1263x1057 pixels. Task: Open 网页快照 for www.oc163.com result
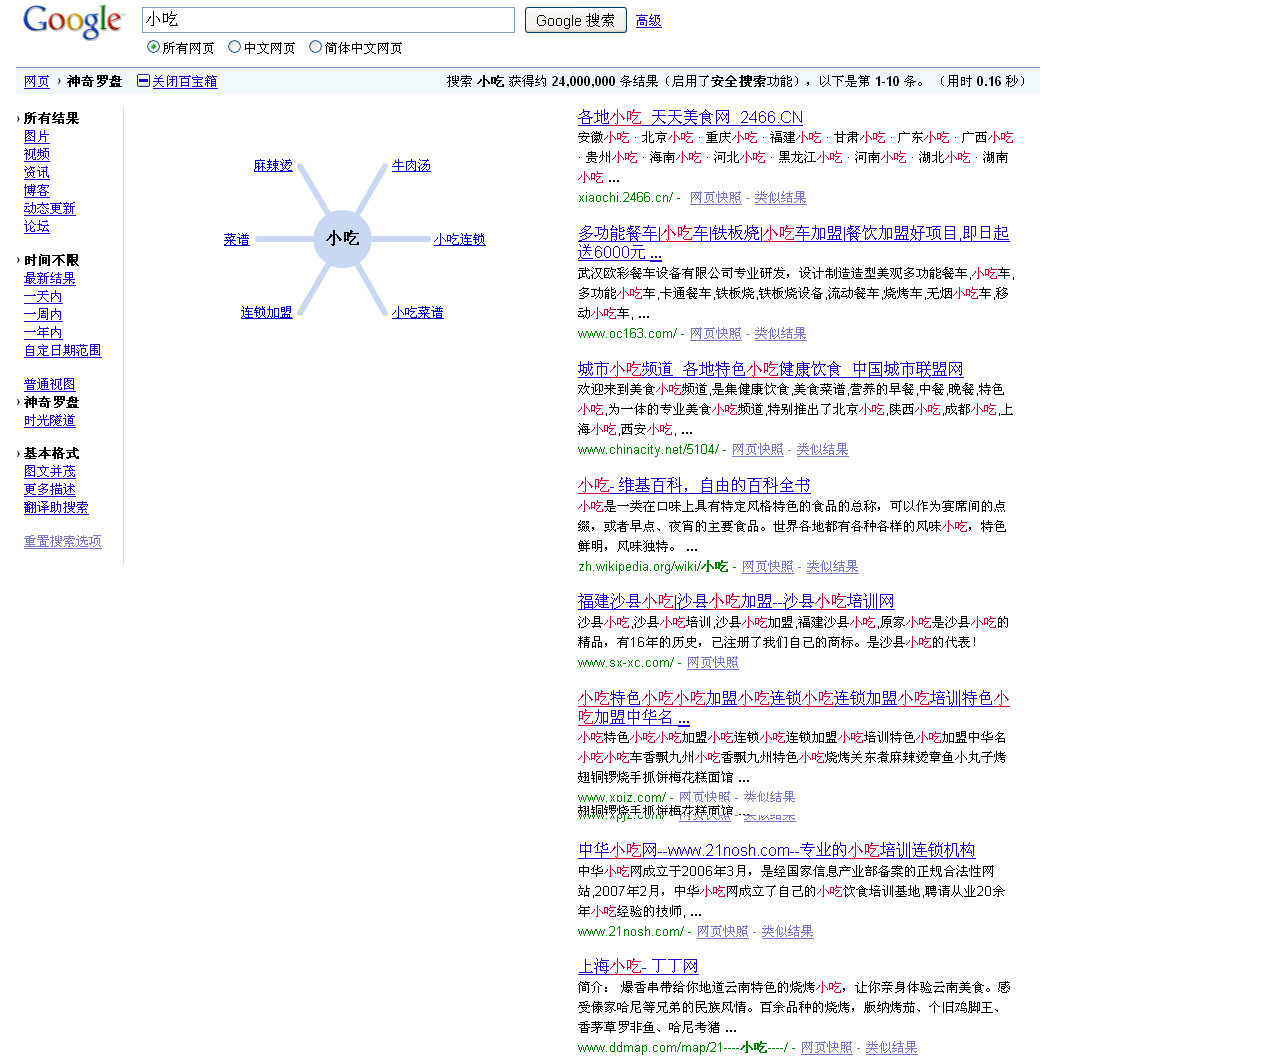[716, 334]
